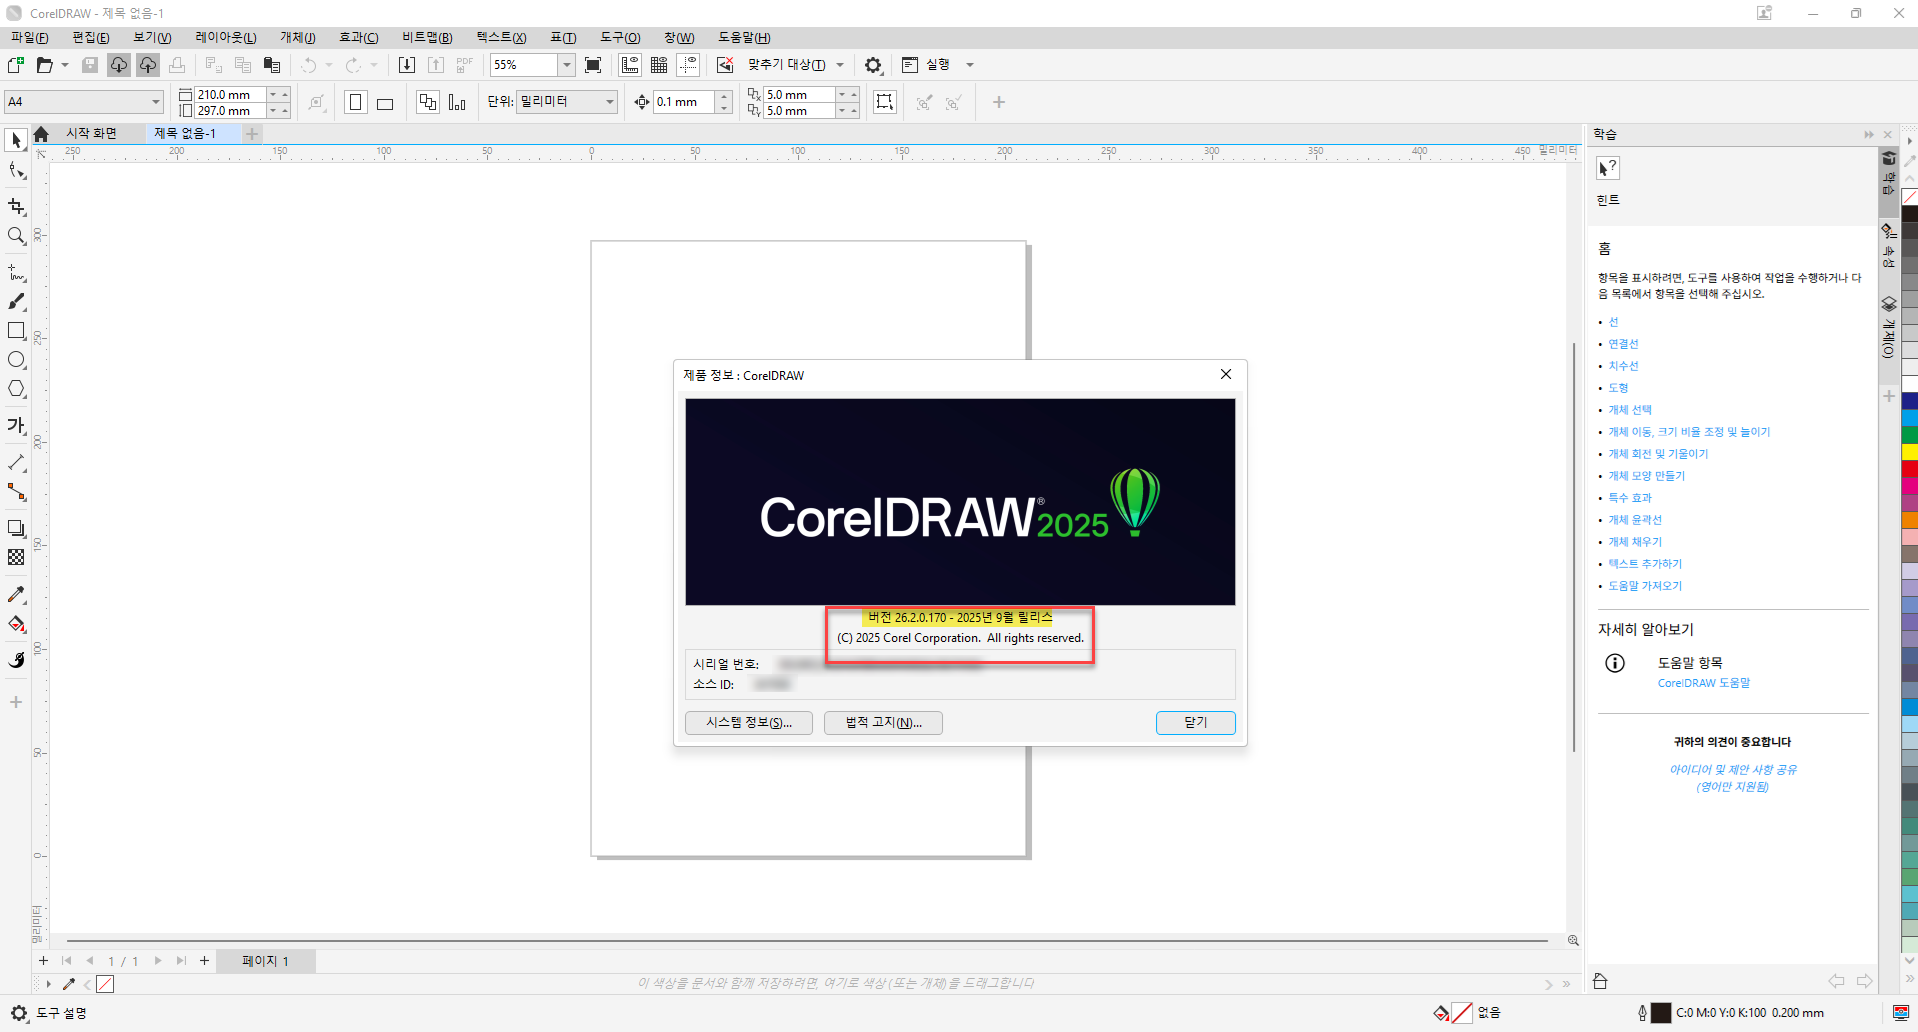This screenshot has width=1918, height=1032.
Task: Click the duplicate distance 5.0 mm field
Action: click(799, 95)
